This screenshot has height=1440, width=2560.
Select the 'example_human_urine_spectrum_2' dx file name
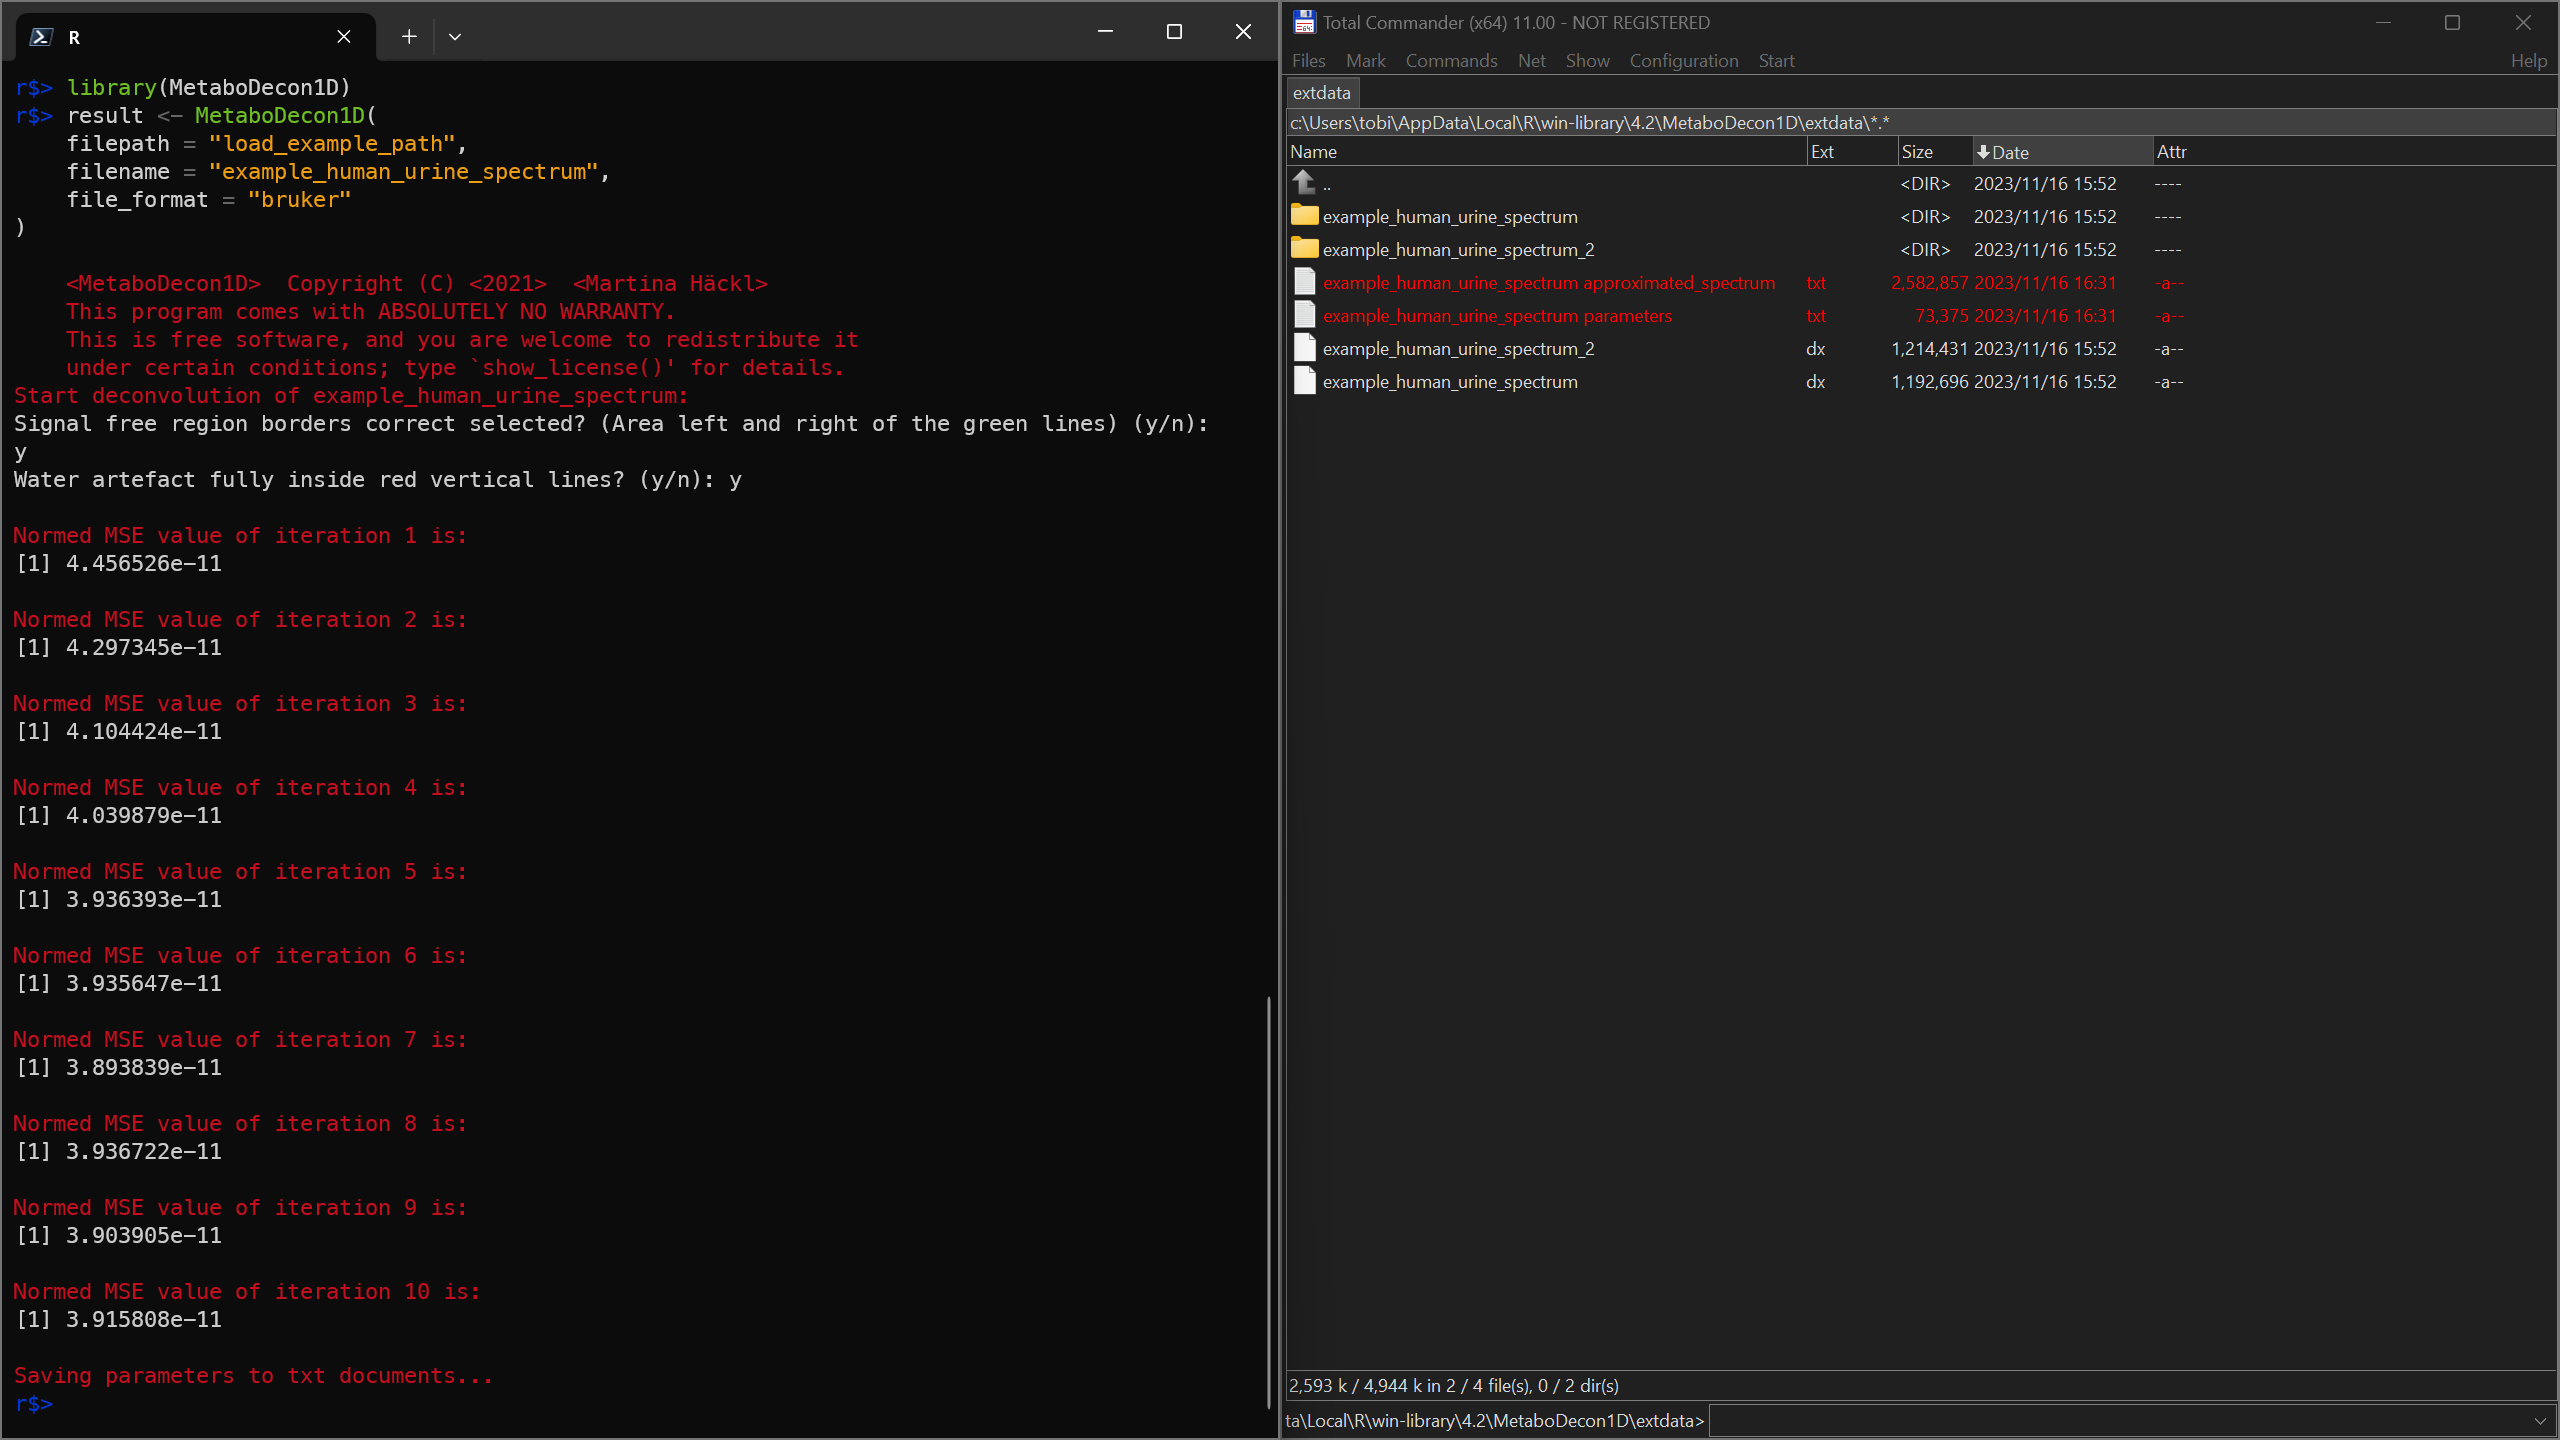[x=1458, y=349]
